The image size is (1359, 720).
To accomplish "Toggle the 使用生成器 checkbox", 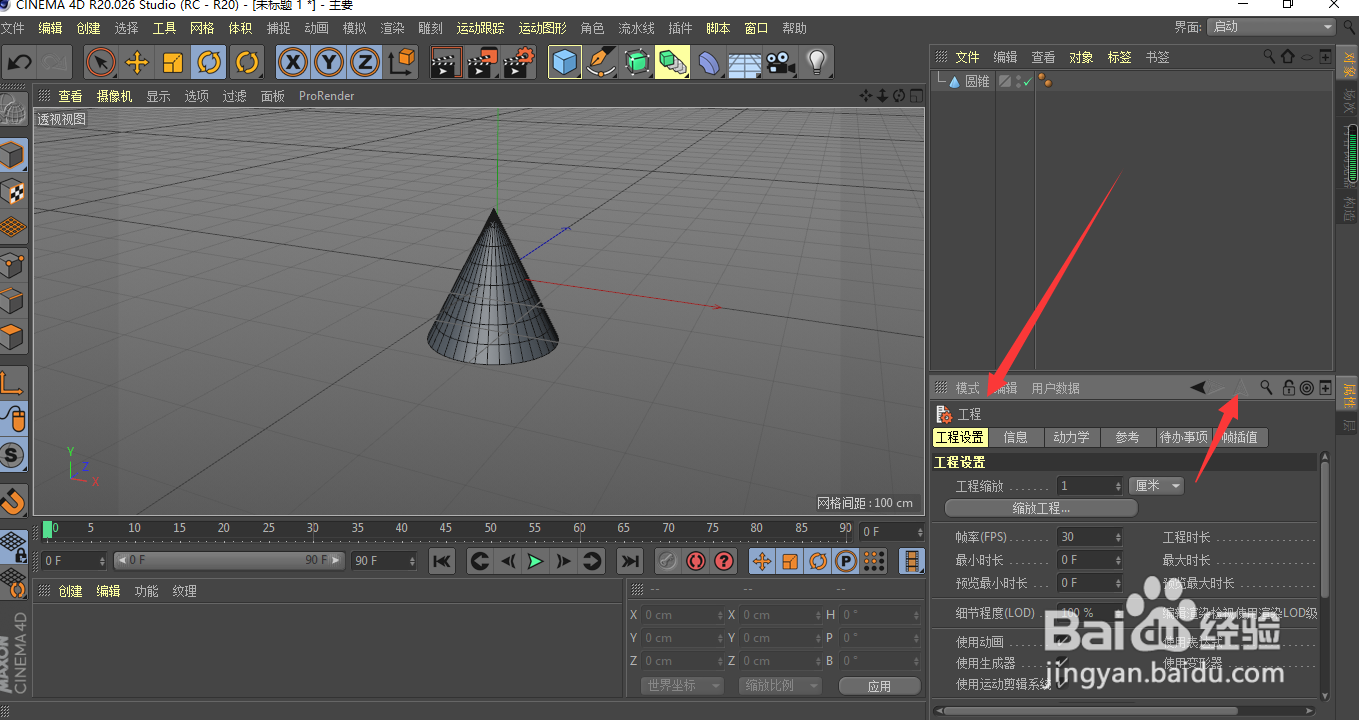I will [1062, 662].
